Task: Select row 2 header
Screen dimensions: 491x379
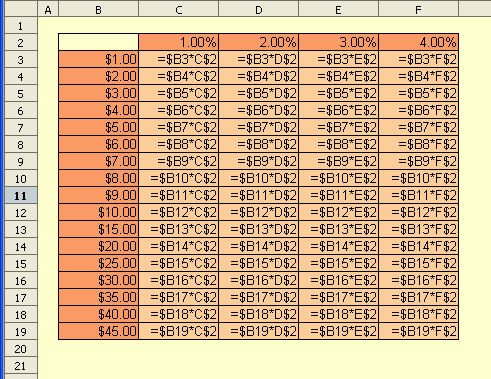Action: pos(21,43)
